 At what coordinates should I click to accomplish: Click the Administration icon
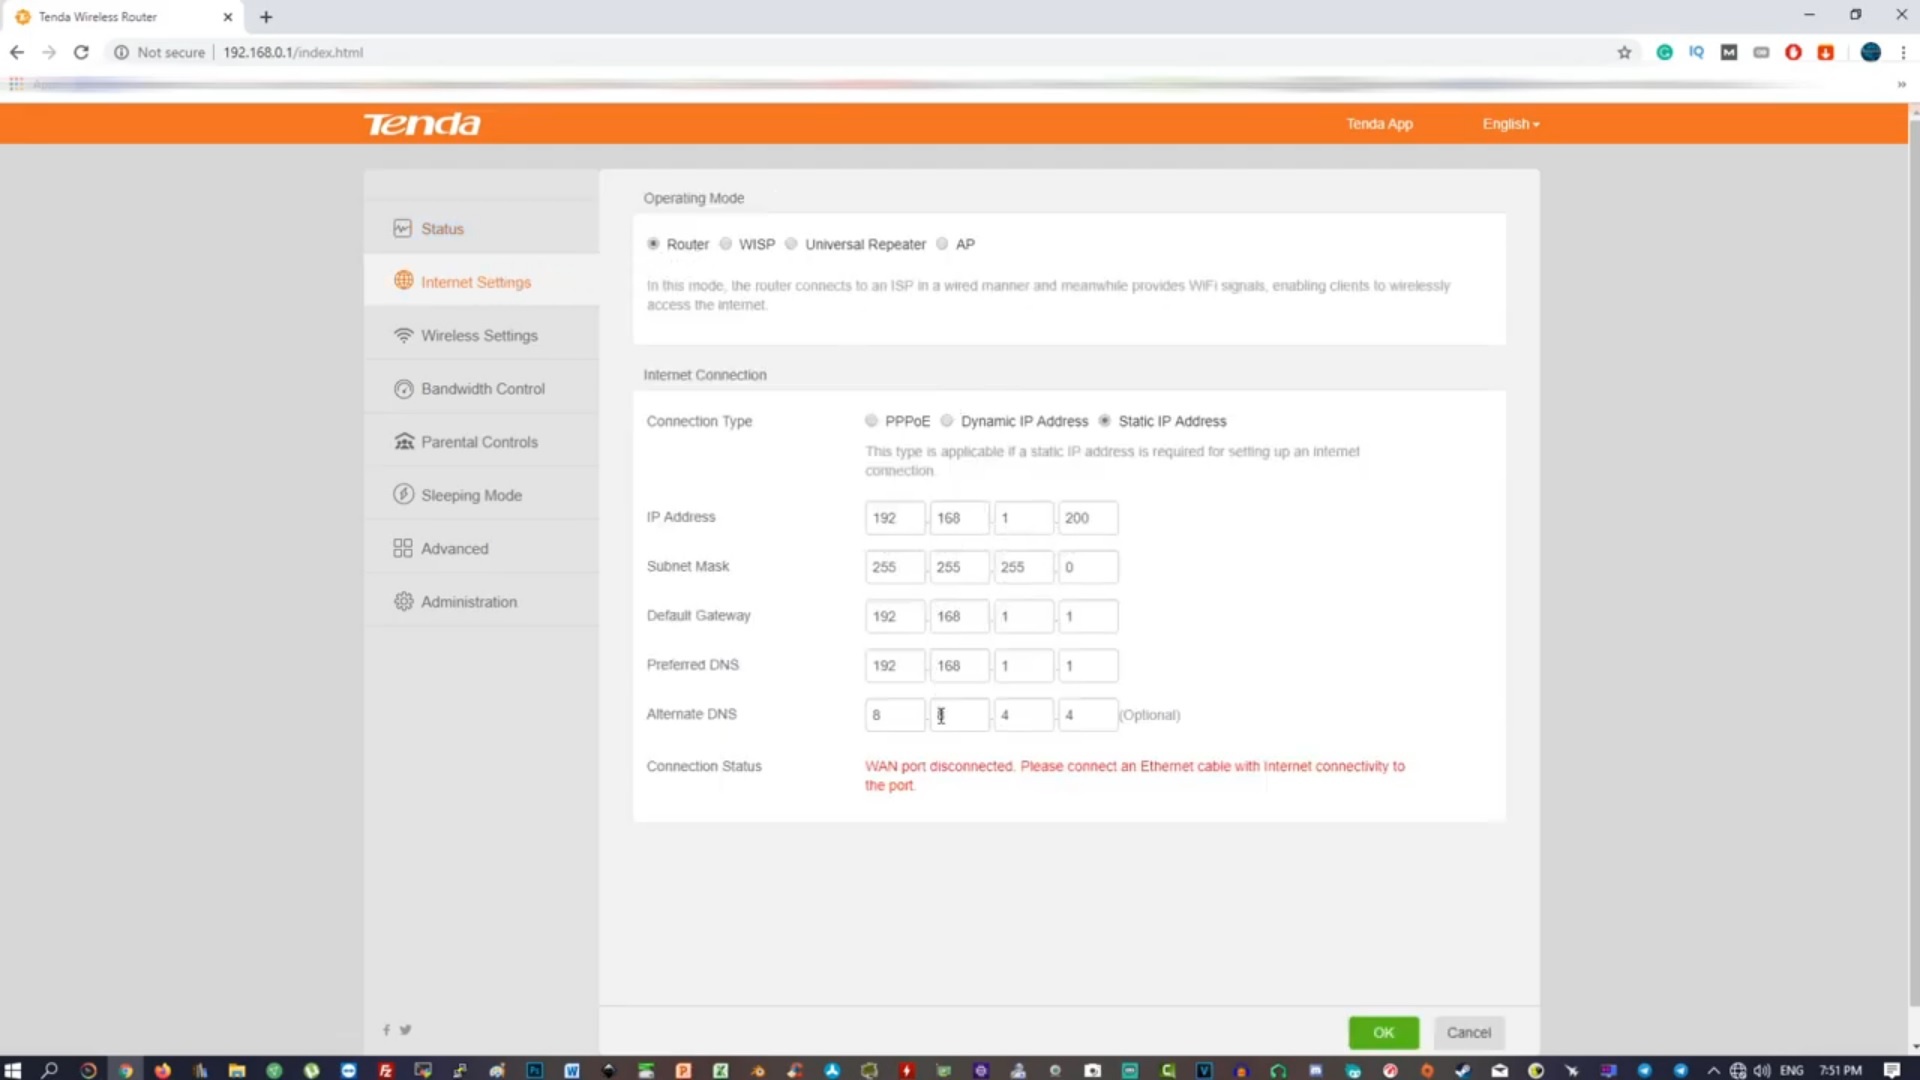pos(402,601)
